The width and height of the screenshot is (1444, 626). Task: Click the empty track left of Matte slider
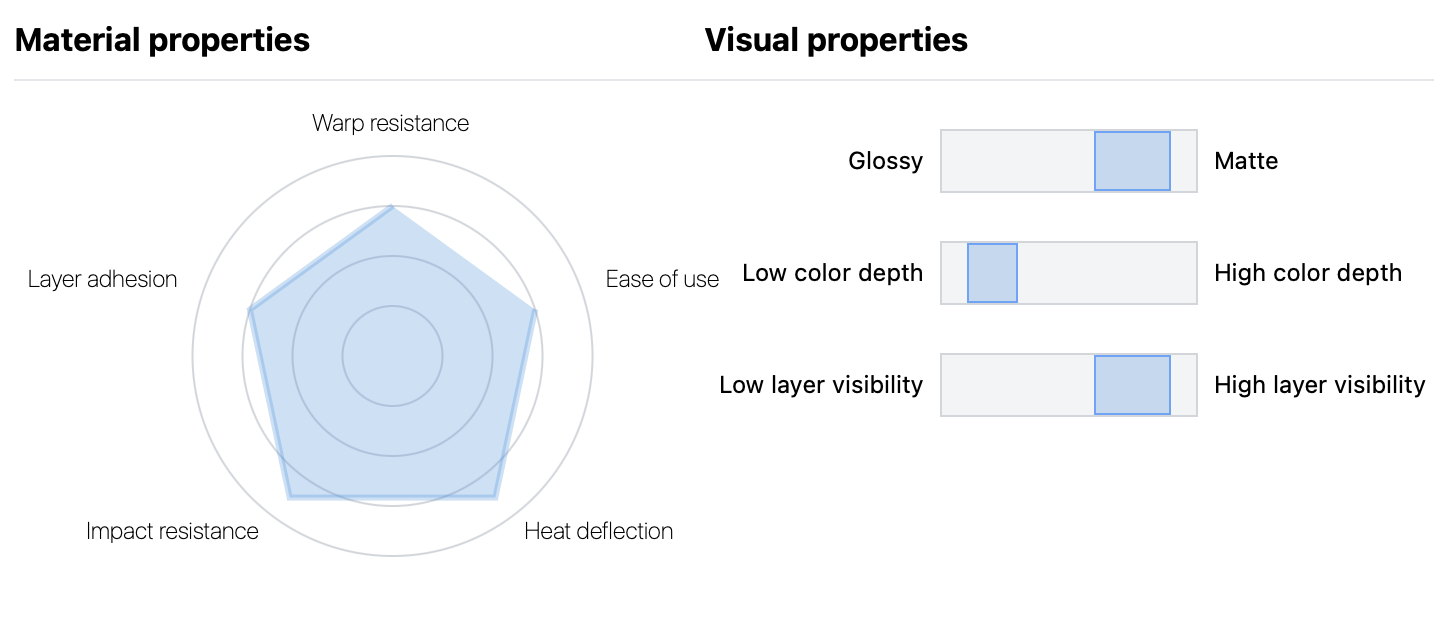click(1017, 161)
